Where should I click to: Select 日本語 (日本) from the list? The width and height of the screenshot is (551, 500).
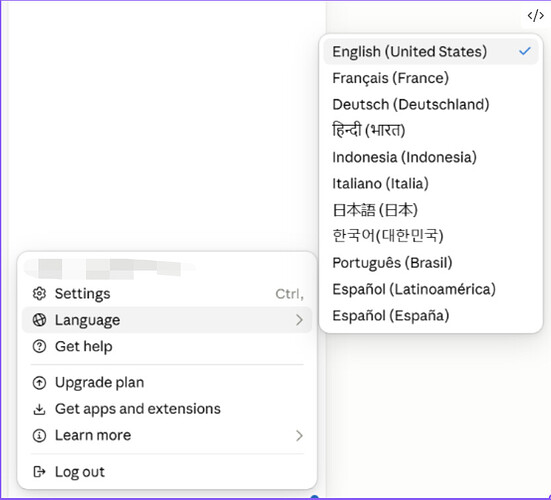click(x=431, y=210)
